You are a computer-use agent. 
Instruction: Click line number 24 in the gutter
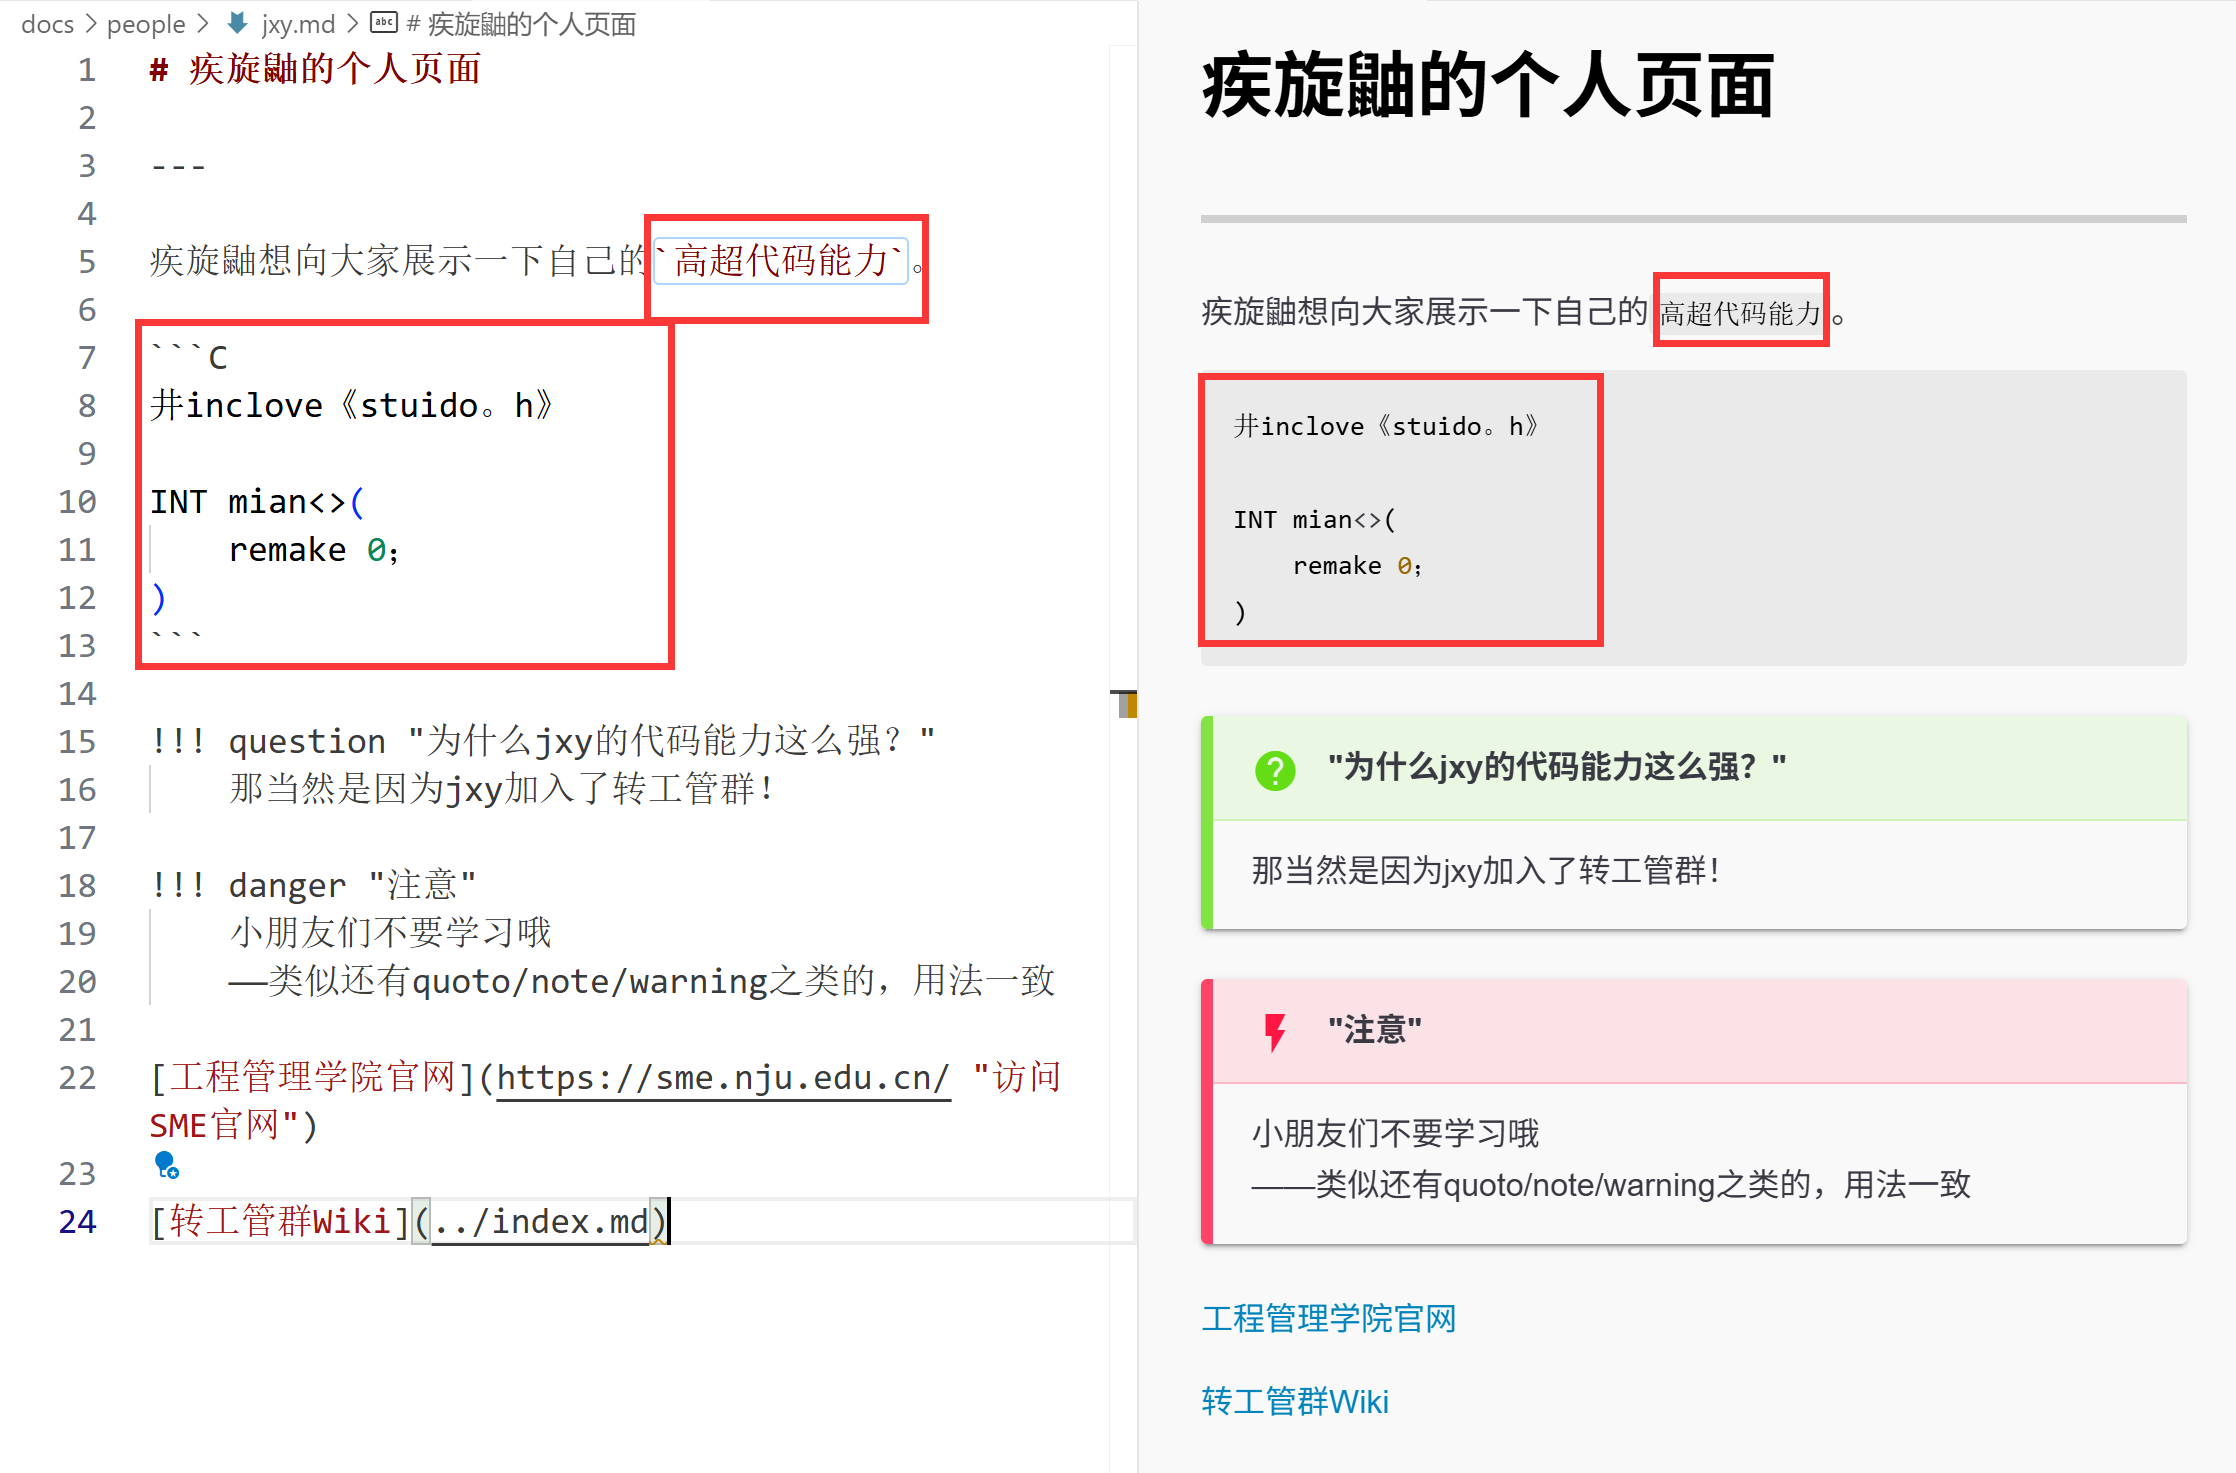[x=77, y=1222]
